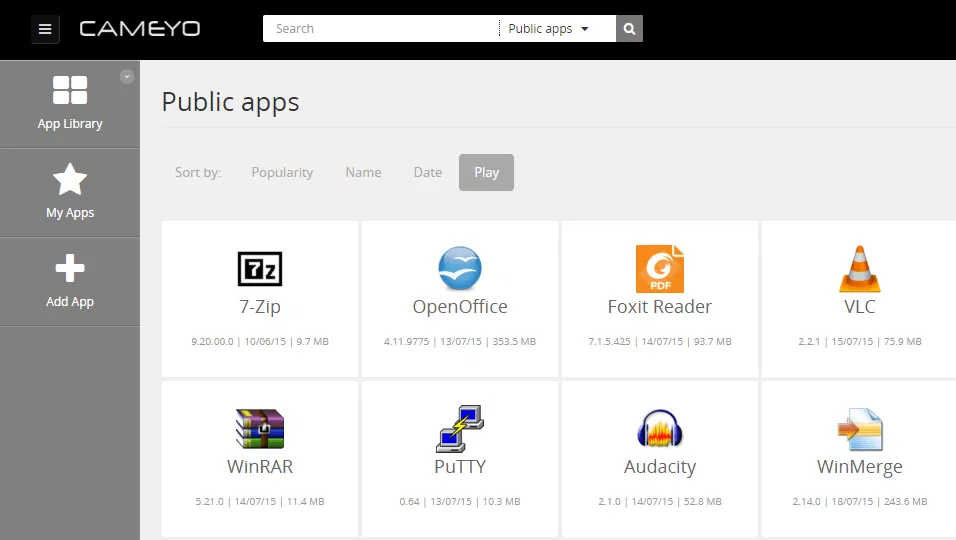Click the WinMerge title text

coord(860,467)
